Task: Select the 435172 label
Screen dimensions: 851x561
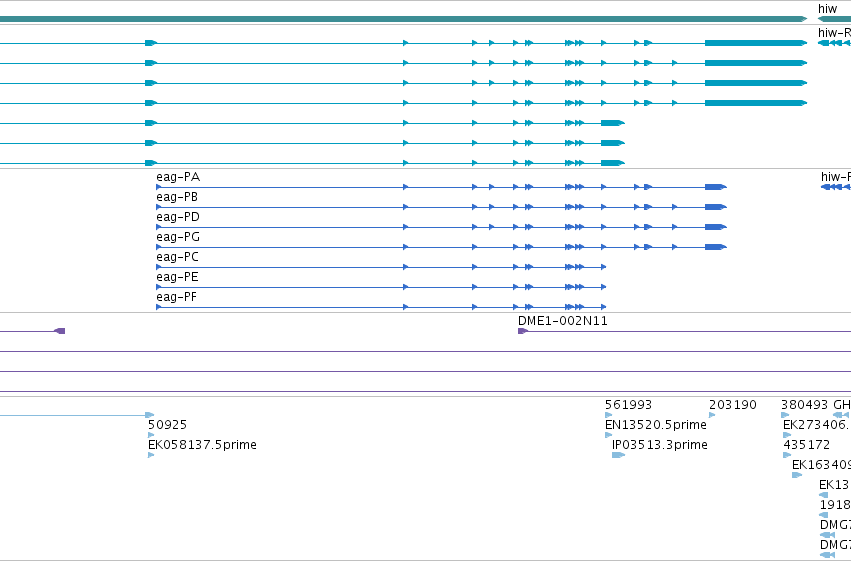Action: tap(806, 445)
